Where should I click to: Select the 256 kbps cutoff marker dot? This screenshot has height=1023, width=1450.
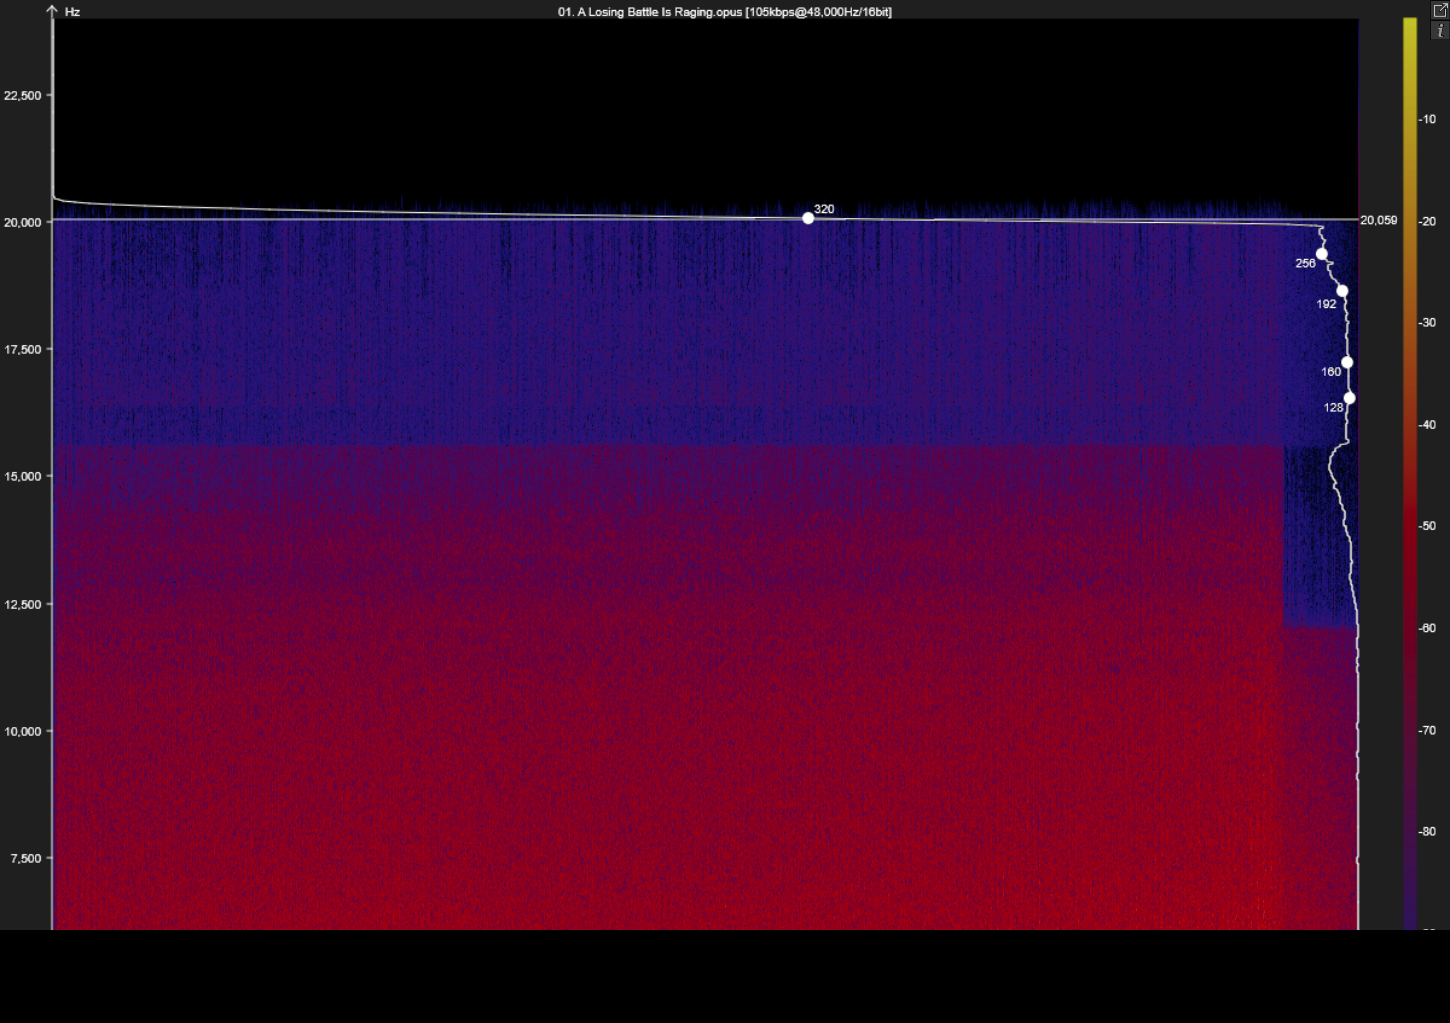pos(1321,254)
